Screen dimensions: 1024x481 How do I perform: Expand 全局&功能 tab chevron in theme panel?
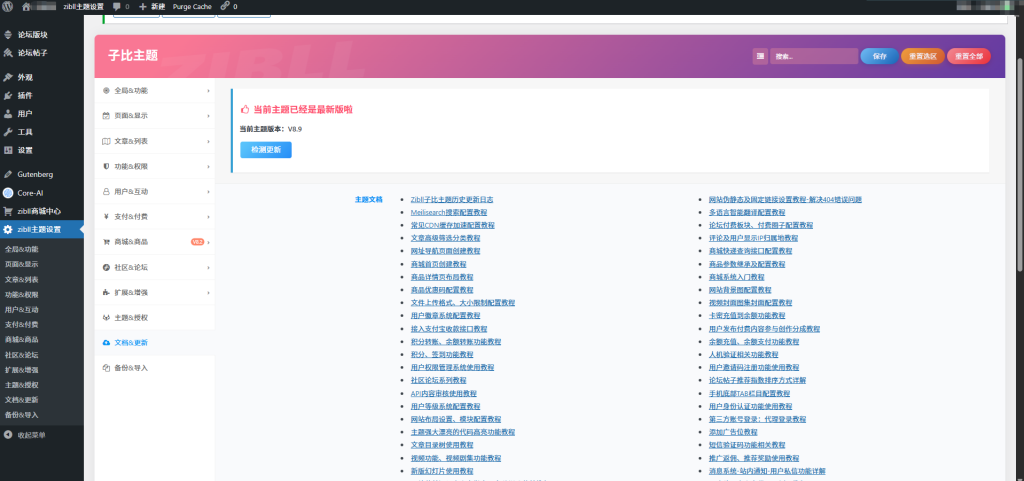(208, 91)
